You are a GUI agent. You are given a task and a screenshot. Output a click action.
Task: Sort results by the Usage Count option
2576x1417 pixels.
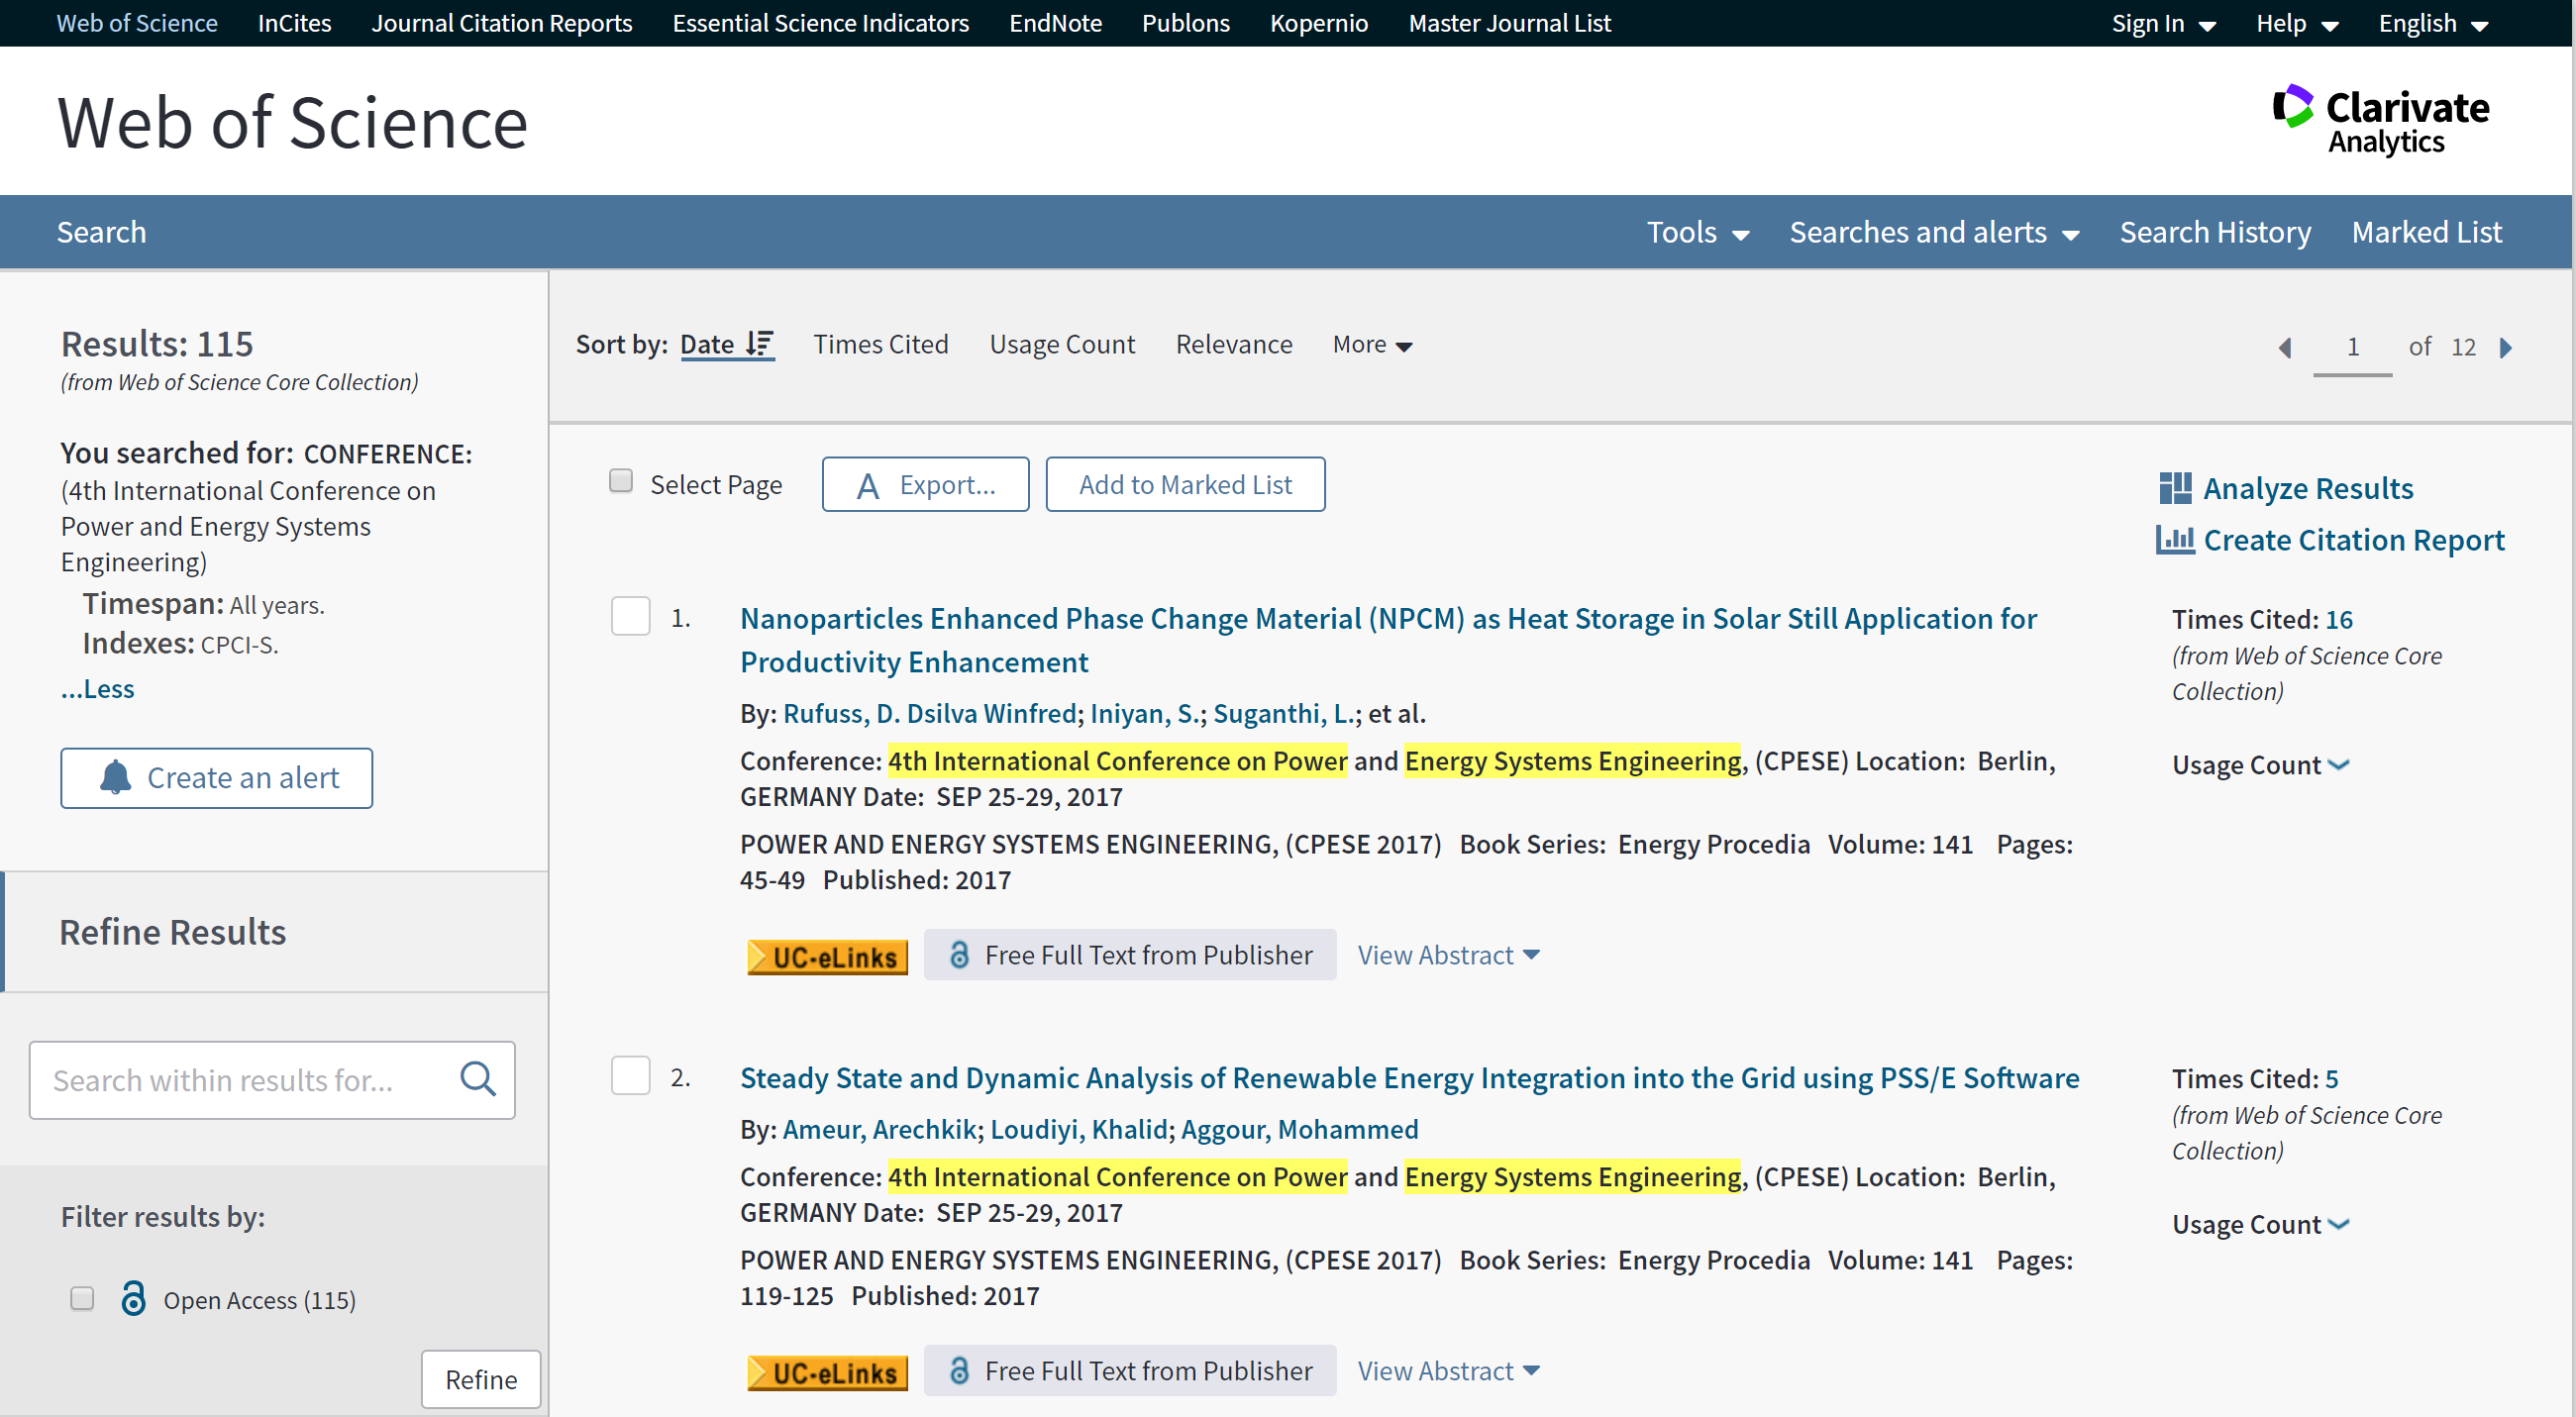click(x=1062, y=344)
